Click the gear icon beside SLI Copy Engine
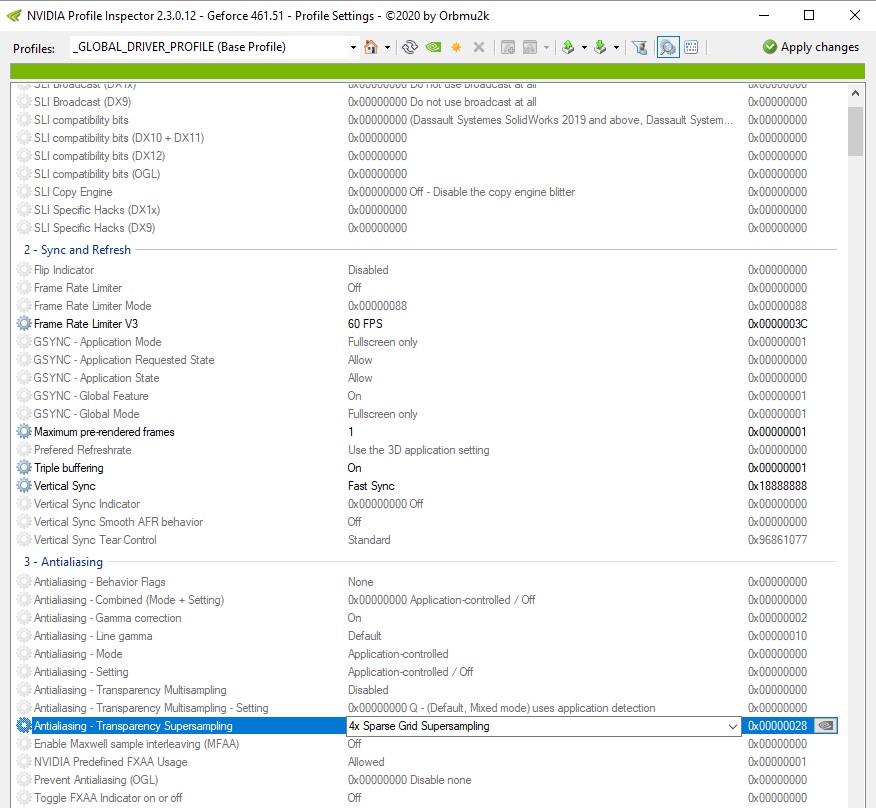This screenshot has width=876, height=808. pyautogui.click(x=24, y=192)
